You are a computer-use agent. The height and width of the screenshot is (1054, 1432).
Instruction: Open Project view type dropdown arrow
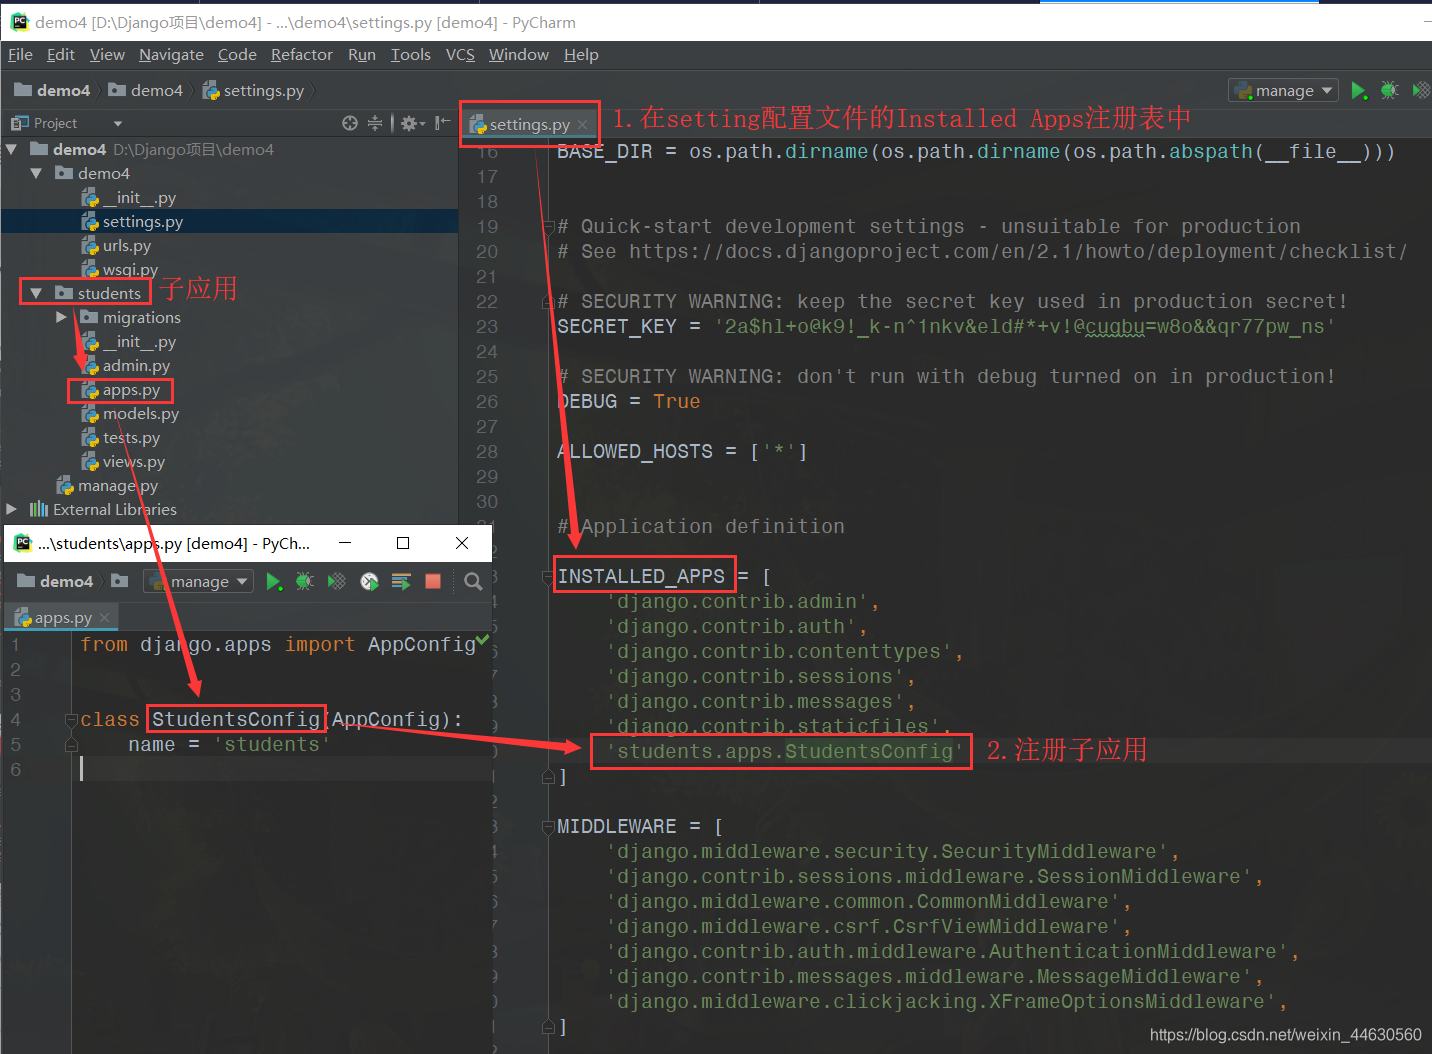(x=118, y=123)
